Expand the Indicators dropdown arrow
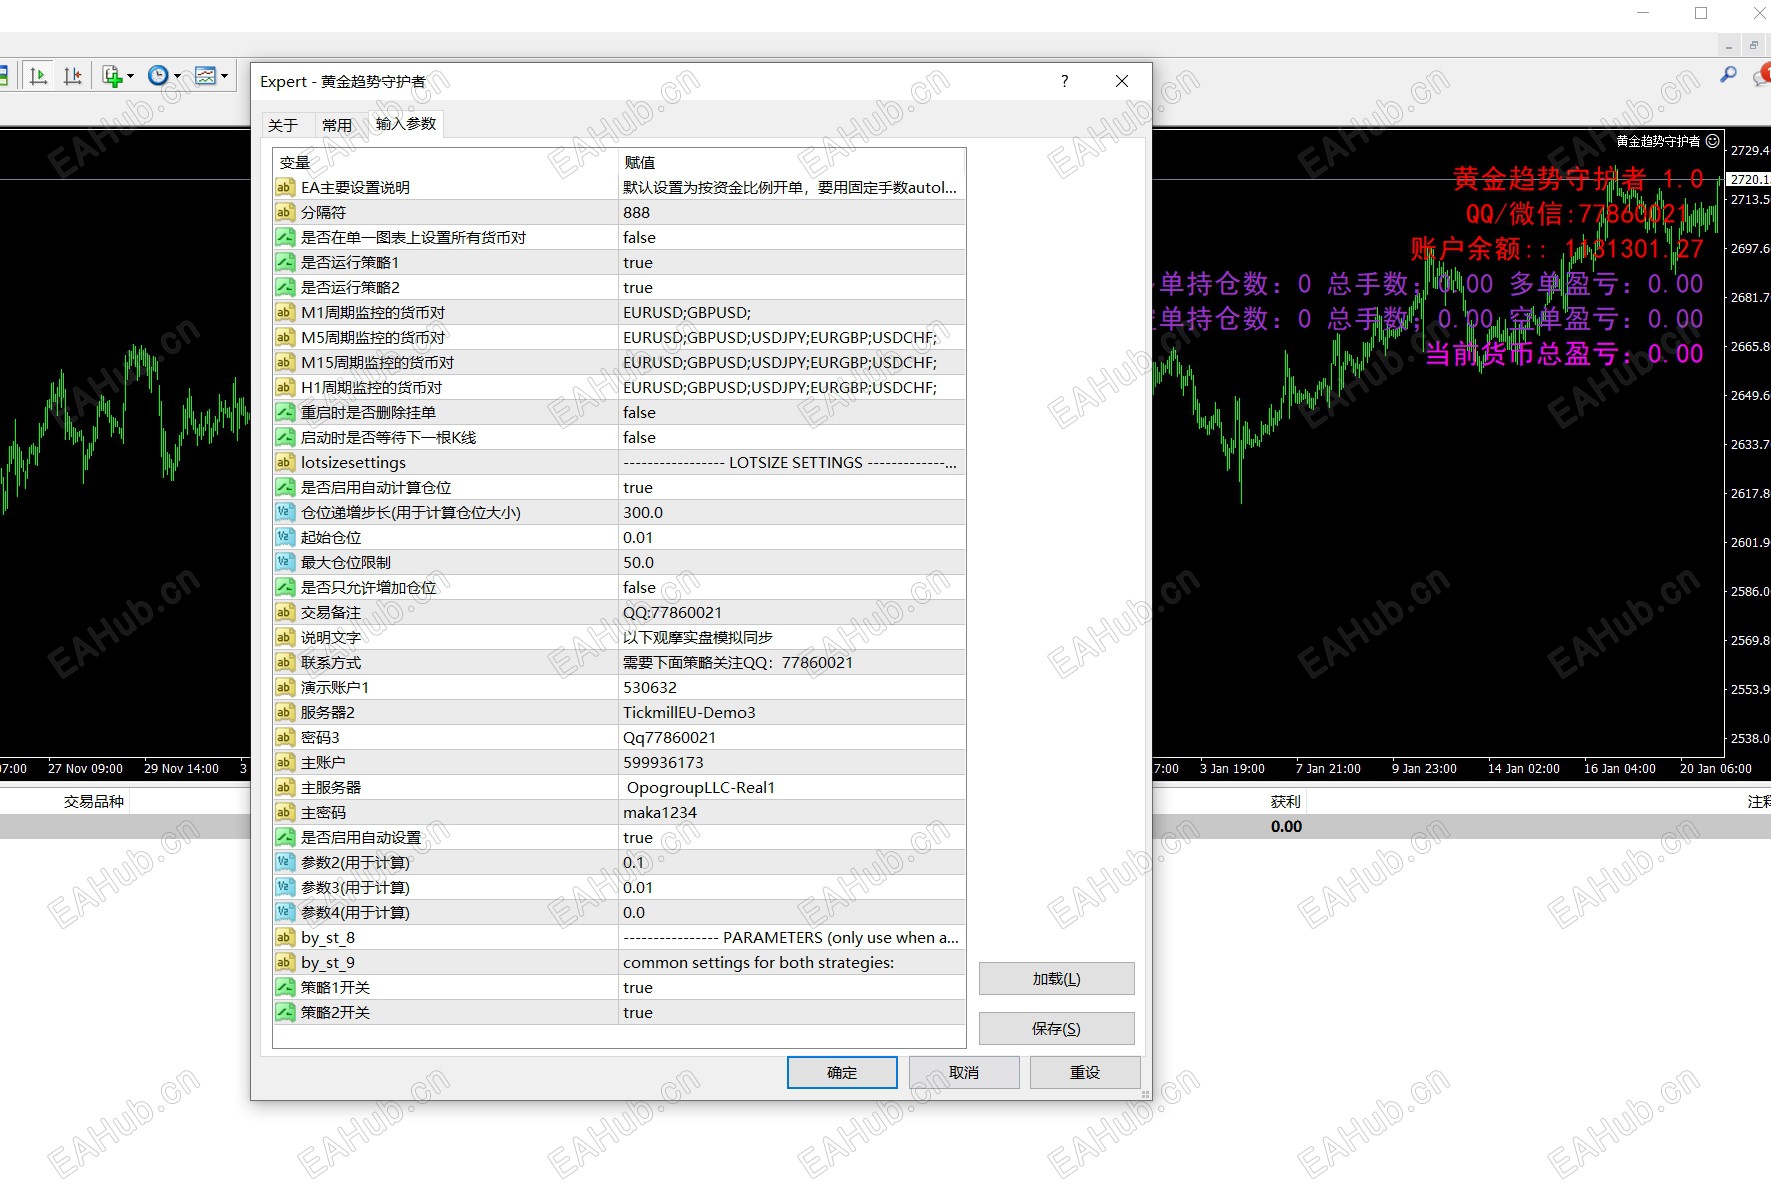The height and width of the screenshot is (1191, 1771). tap(130, 76)
